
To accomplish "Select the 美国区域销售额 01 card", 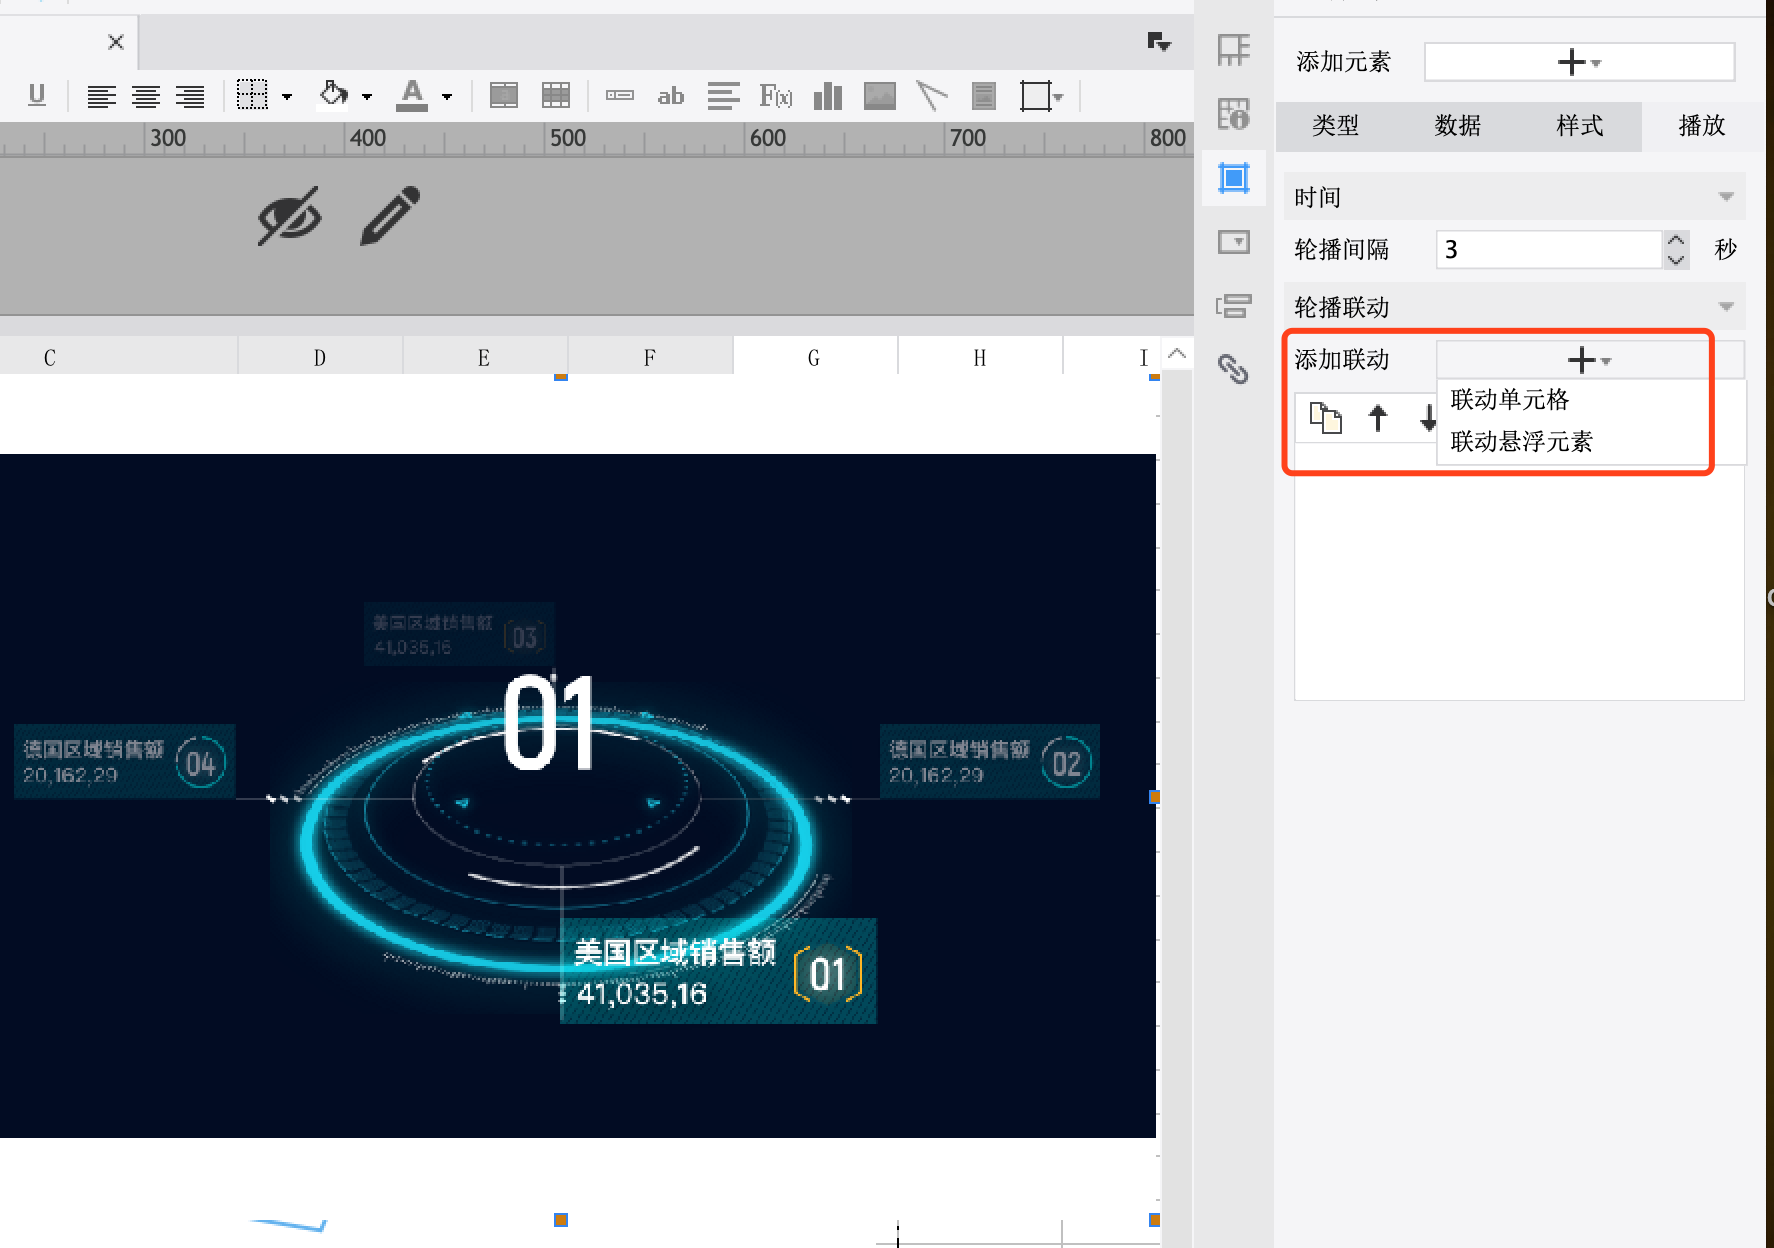I will (718, 971).
